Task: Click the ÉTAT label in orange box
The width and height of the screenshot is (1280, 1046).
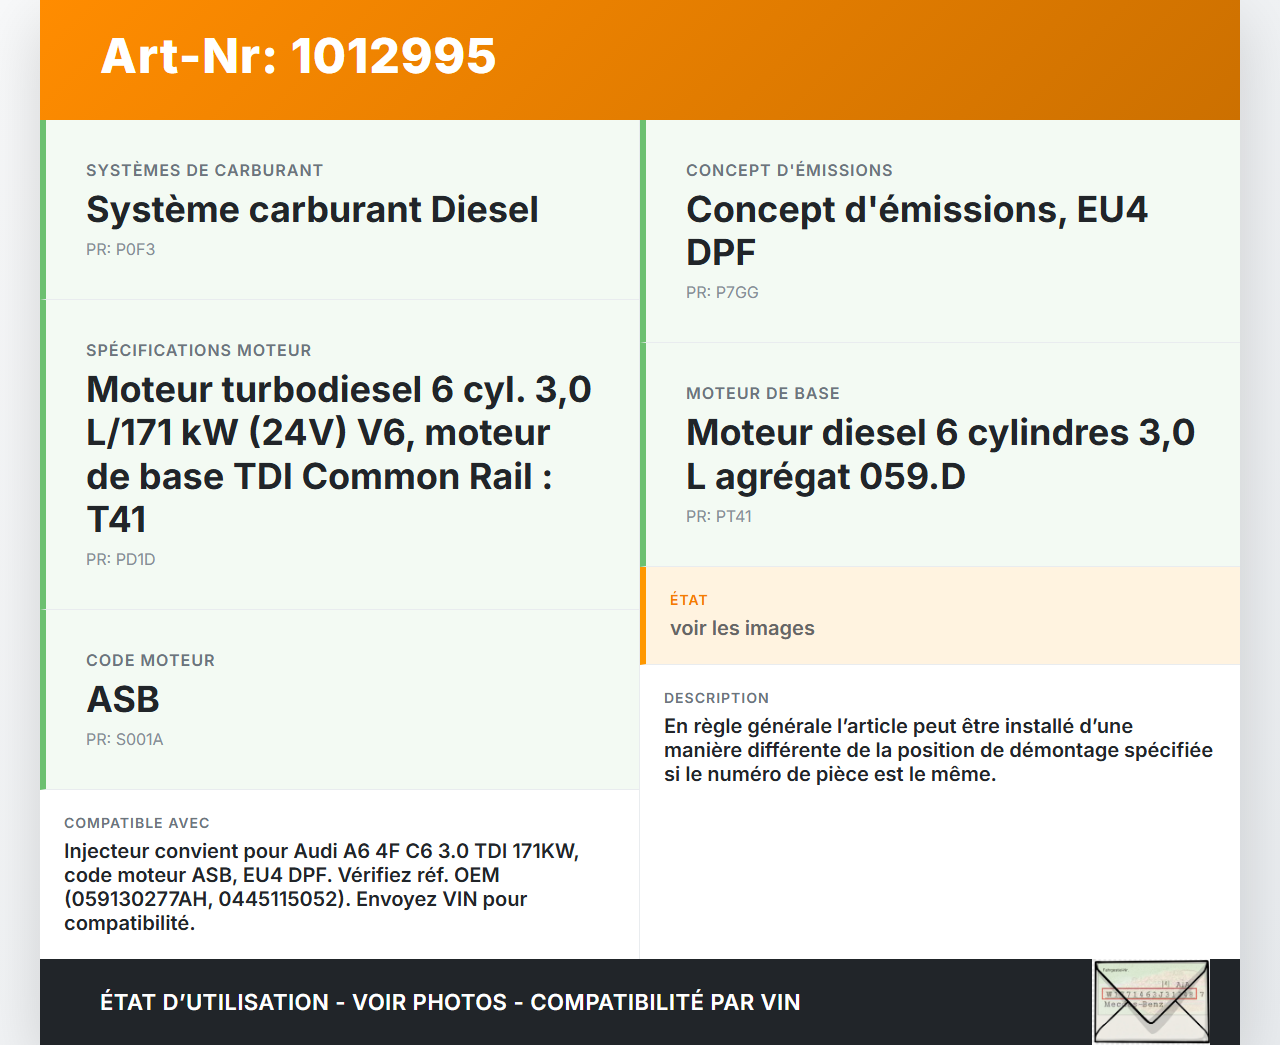Action: (688, 600)
